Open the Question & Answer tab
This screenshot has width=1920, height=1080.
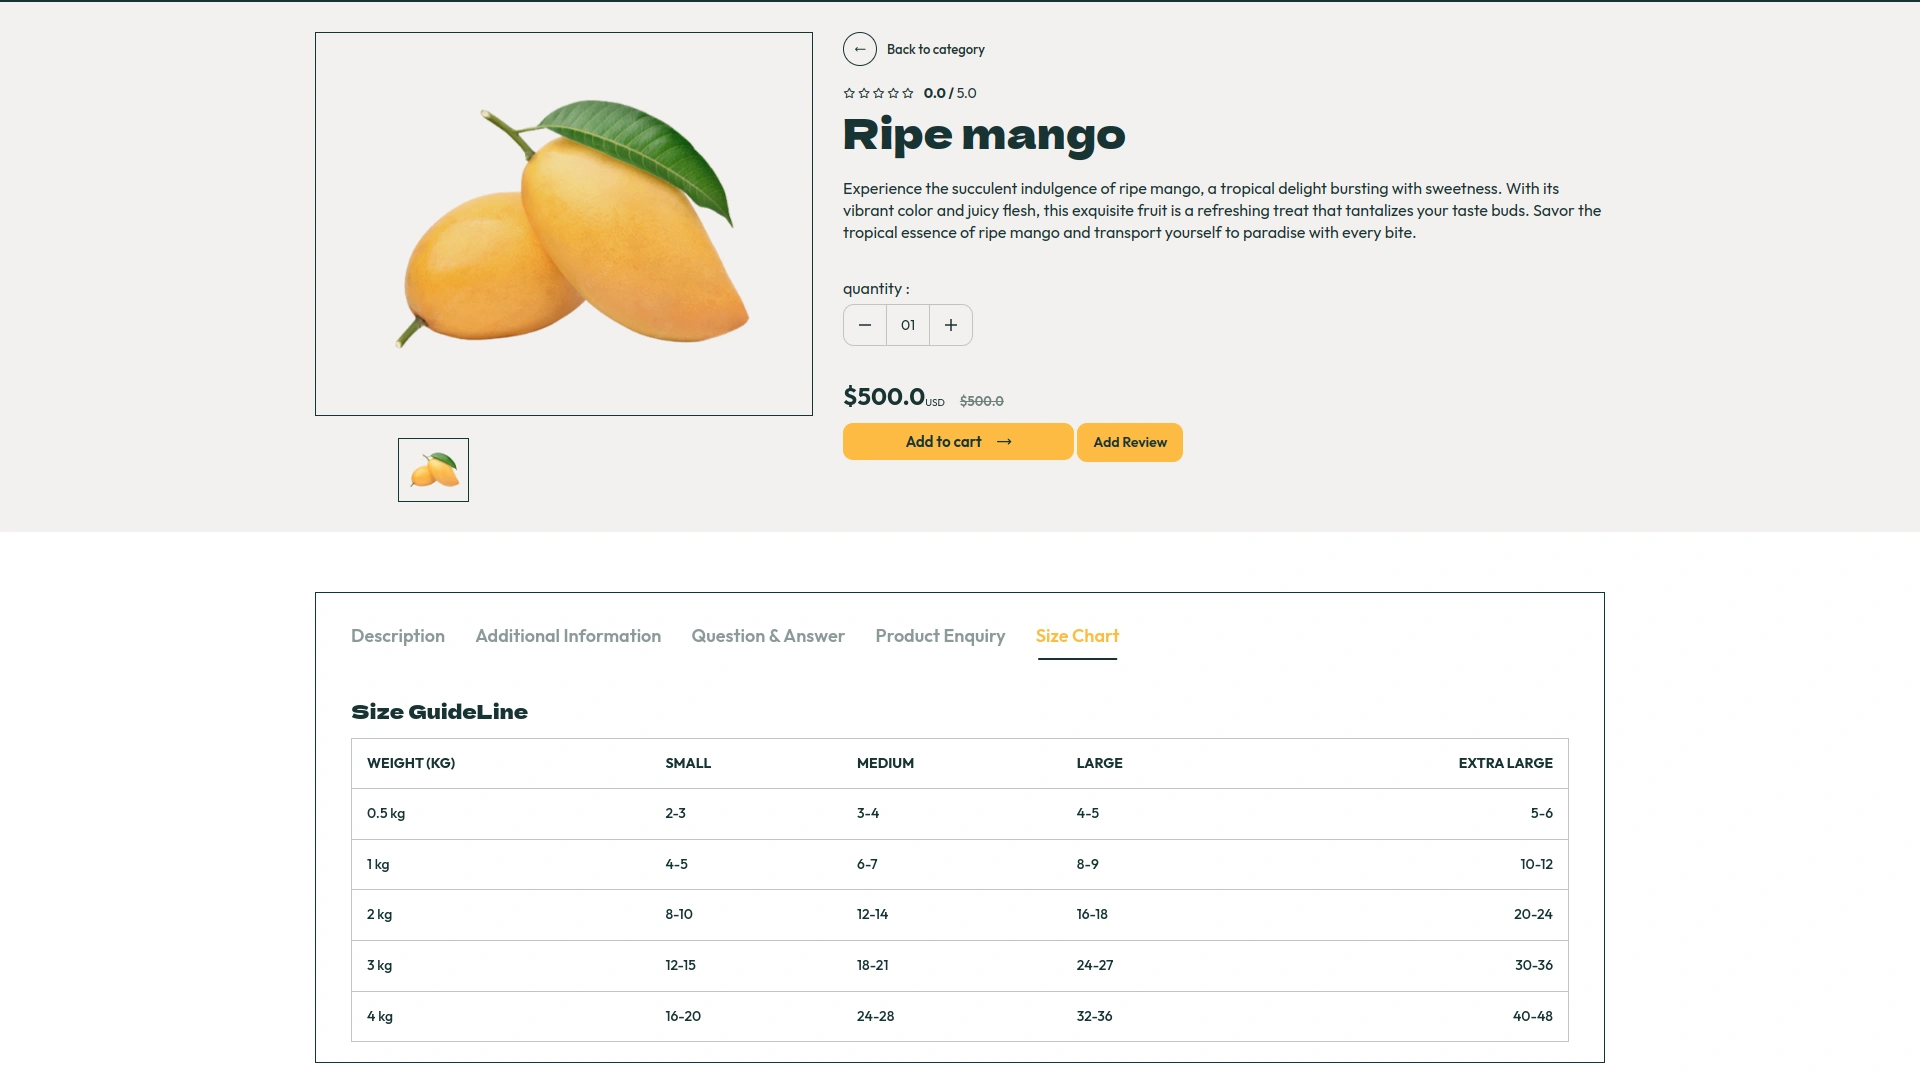pos(768,636)
